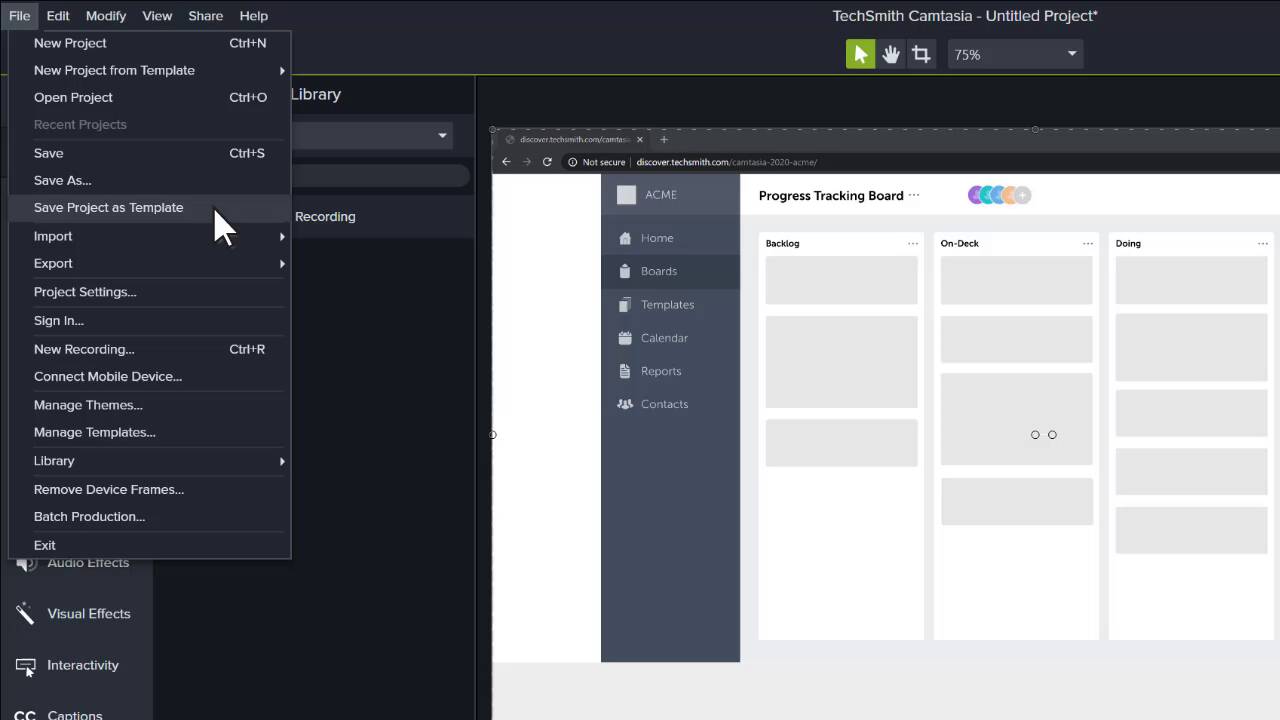1280x720 pixels.
Task: Select first card in Doing column
Action: click(1191, 280)
